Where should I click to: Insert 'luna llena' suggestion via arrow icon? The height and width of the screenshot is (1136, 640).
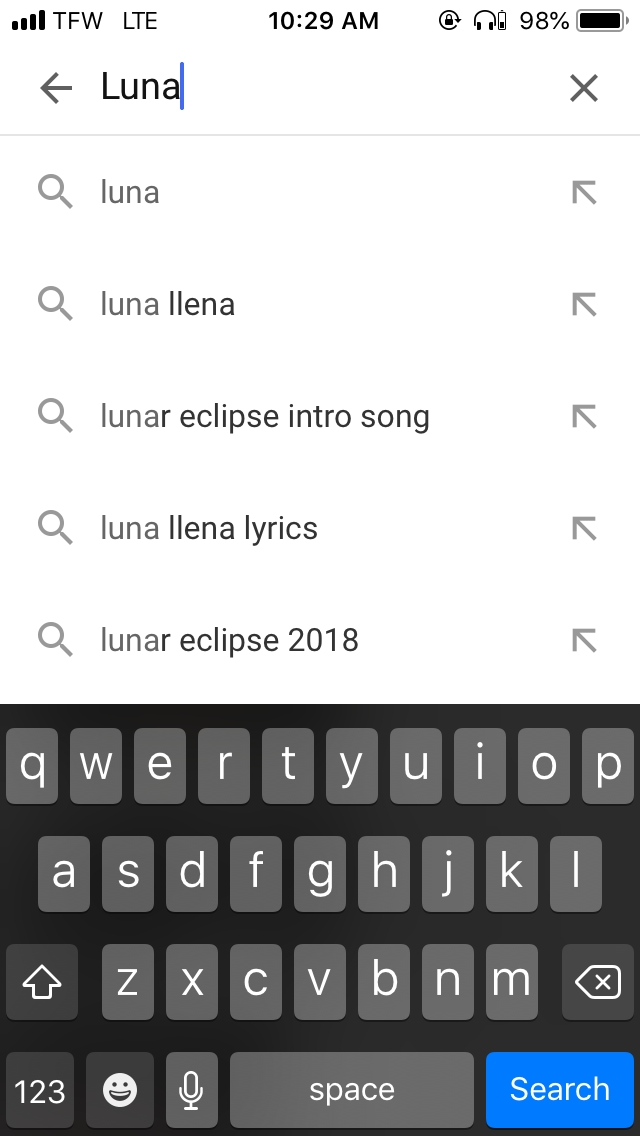tap(584, 304)
